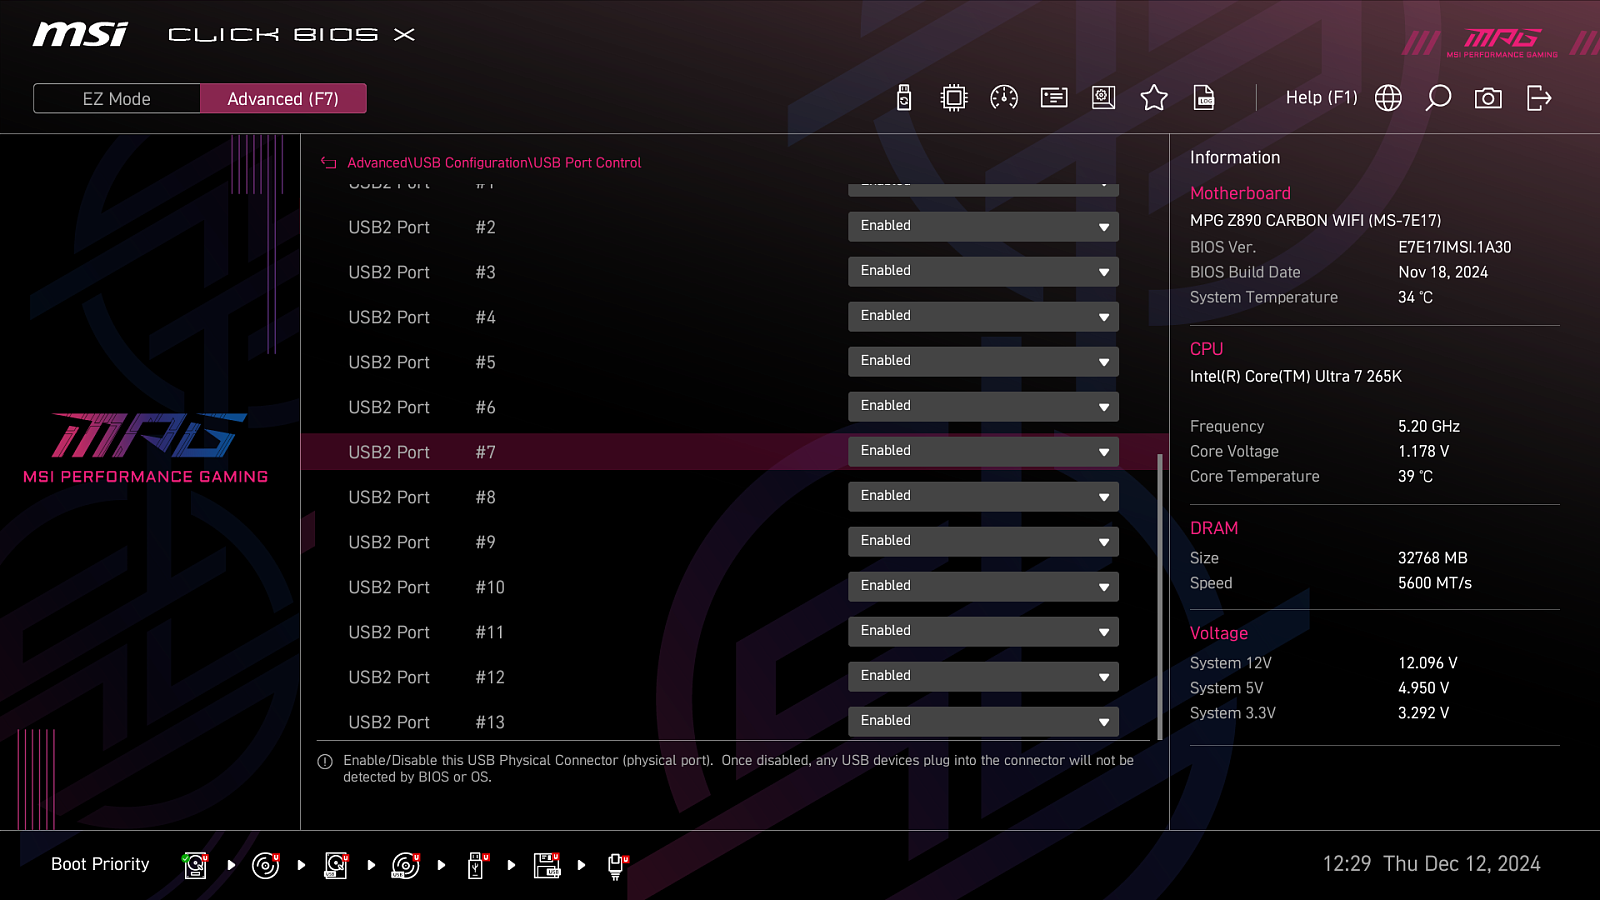
Task: Select the USB2 Port #10 label
Action: [x=427, y=588]
